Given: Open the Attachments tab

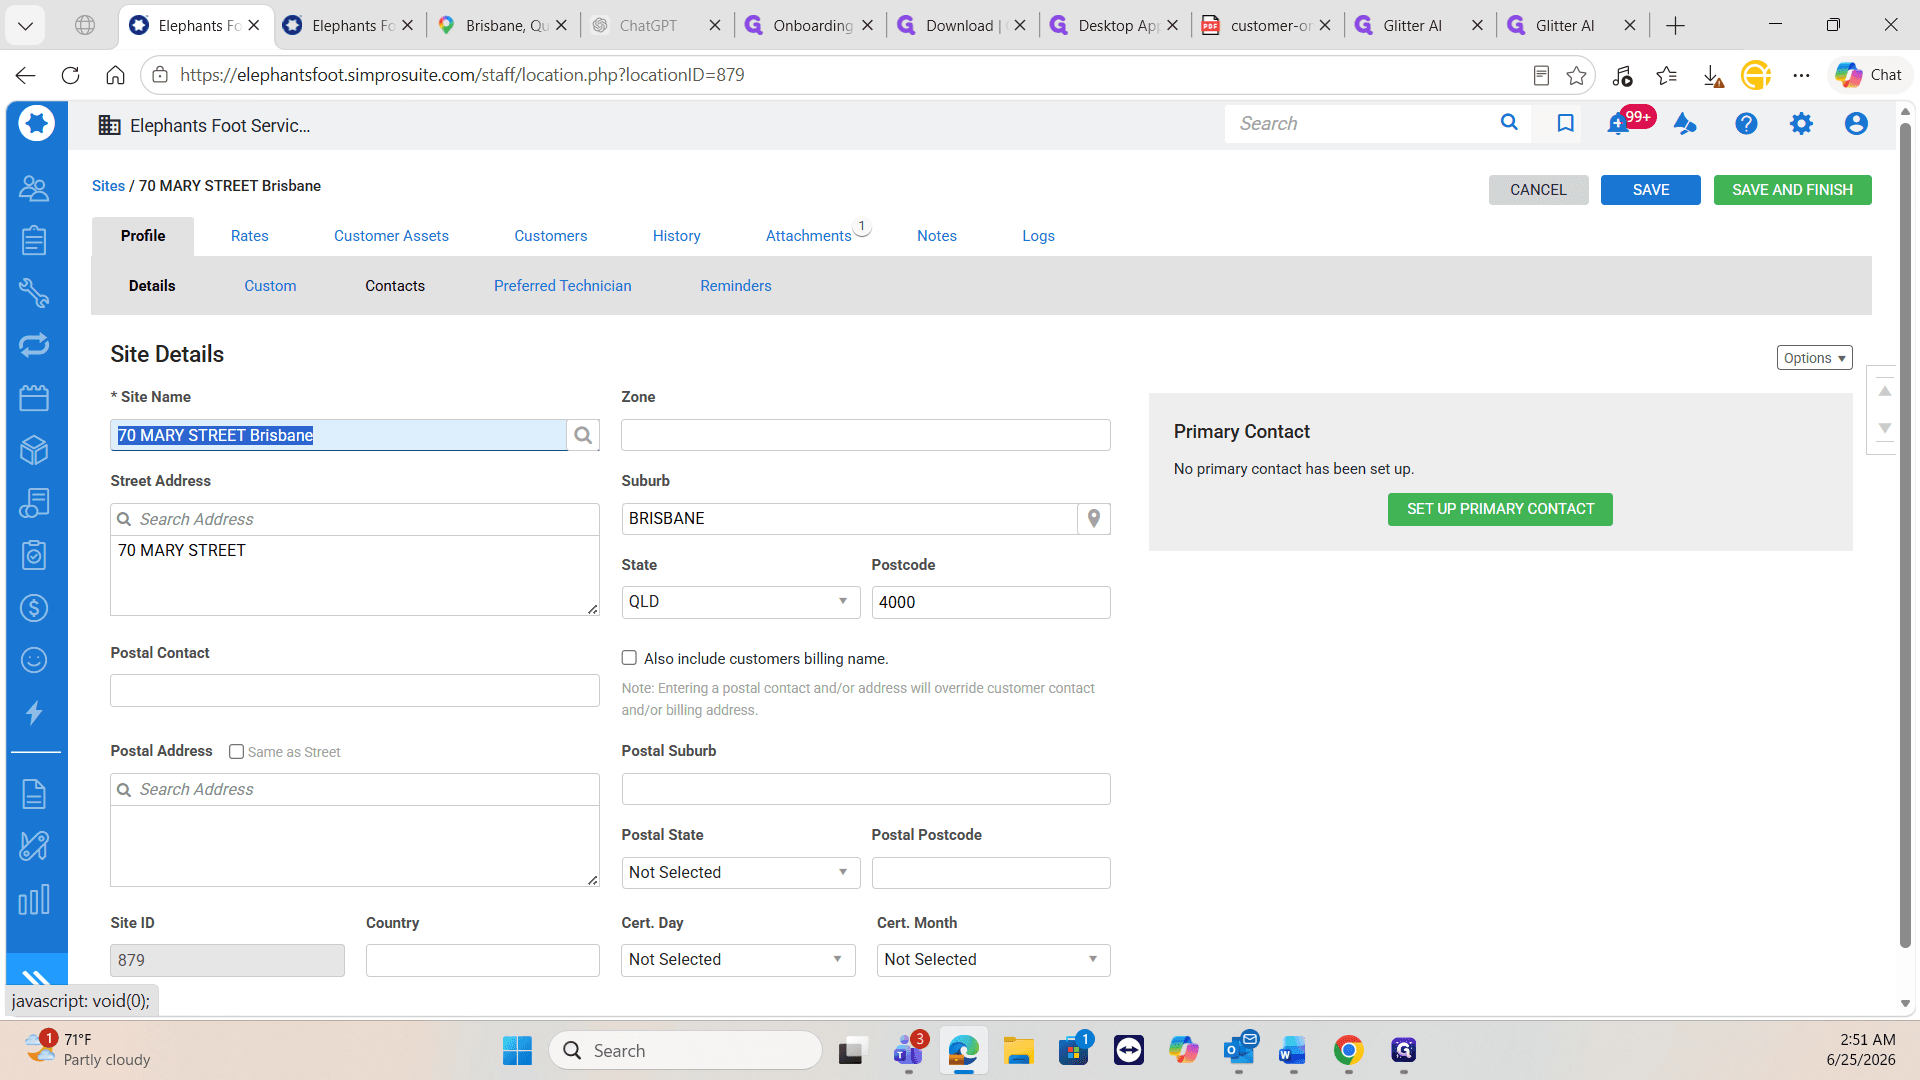Looking at the screenshot, I should point(808,236).
